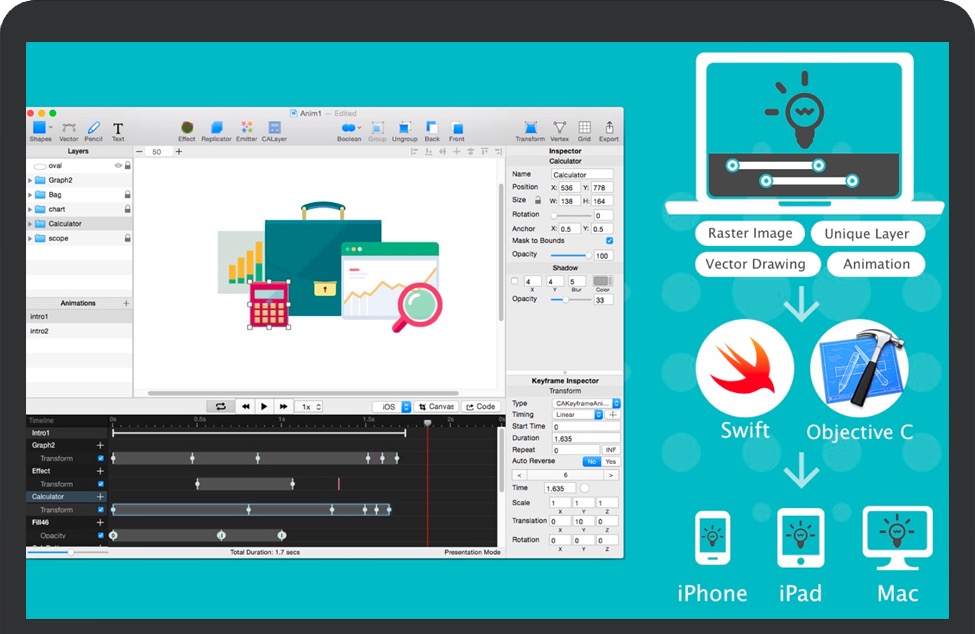The width and height of the screenshot is (975, 634).
Task: Click the Text tool icon
Action: (118, 128)
